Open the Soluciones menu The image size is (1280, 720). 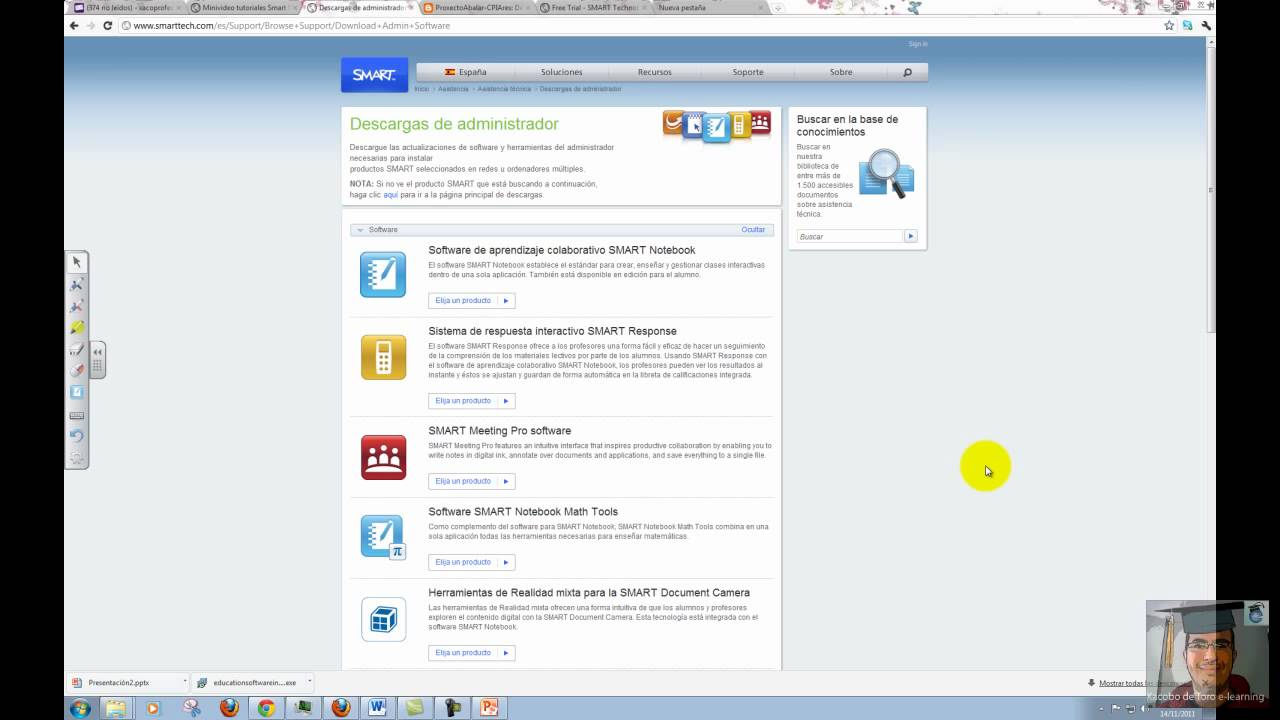click(x=561, y=72)
